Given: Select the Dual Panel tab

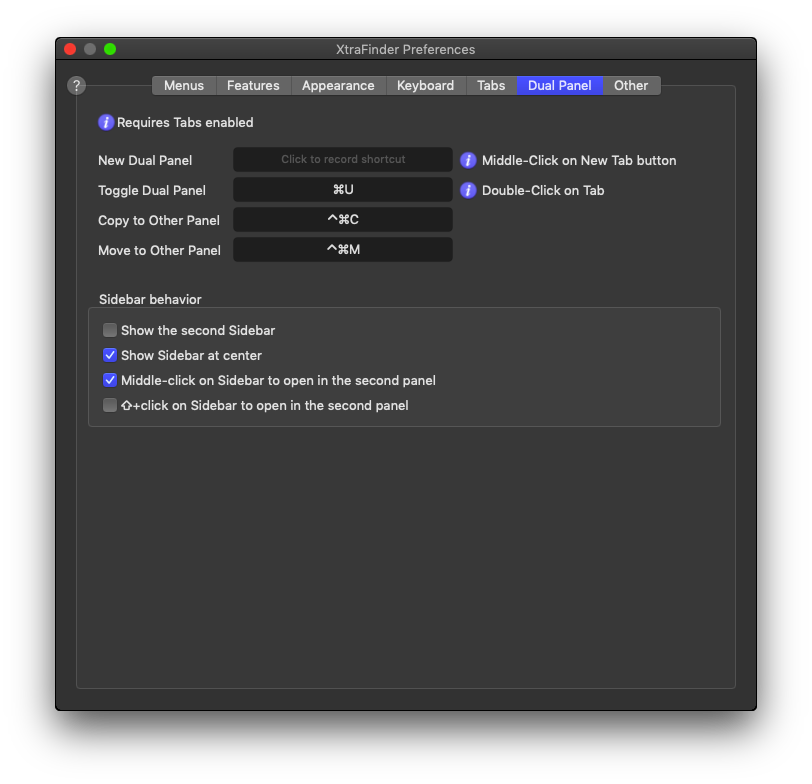Looking at the screenshot, I should [560, 86].
